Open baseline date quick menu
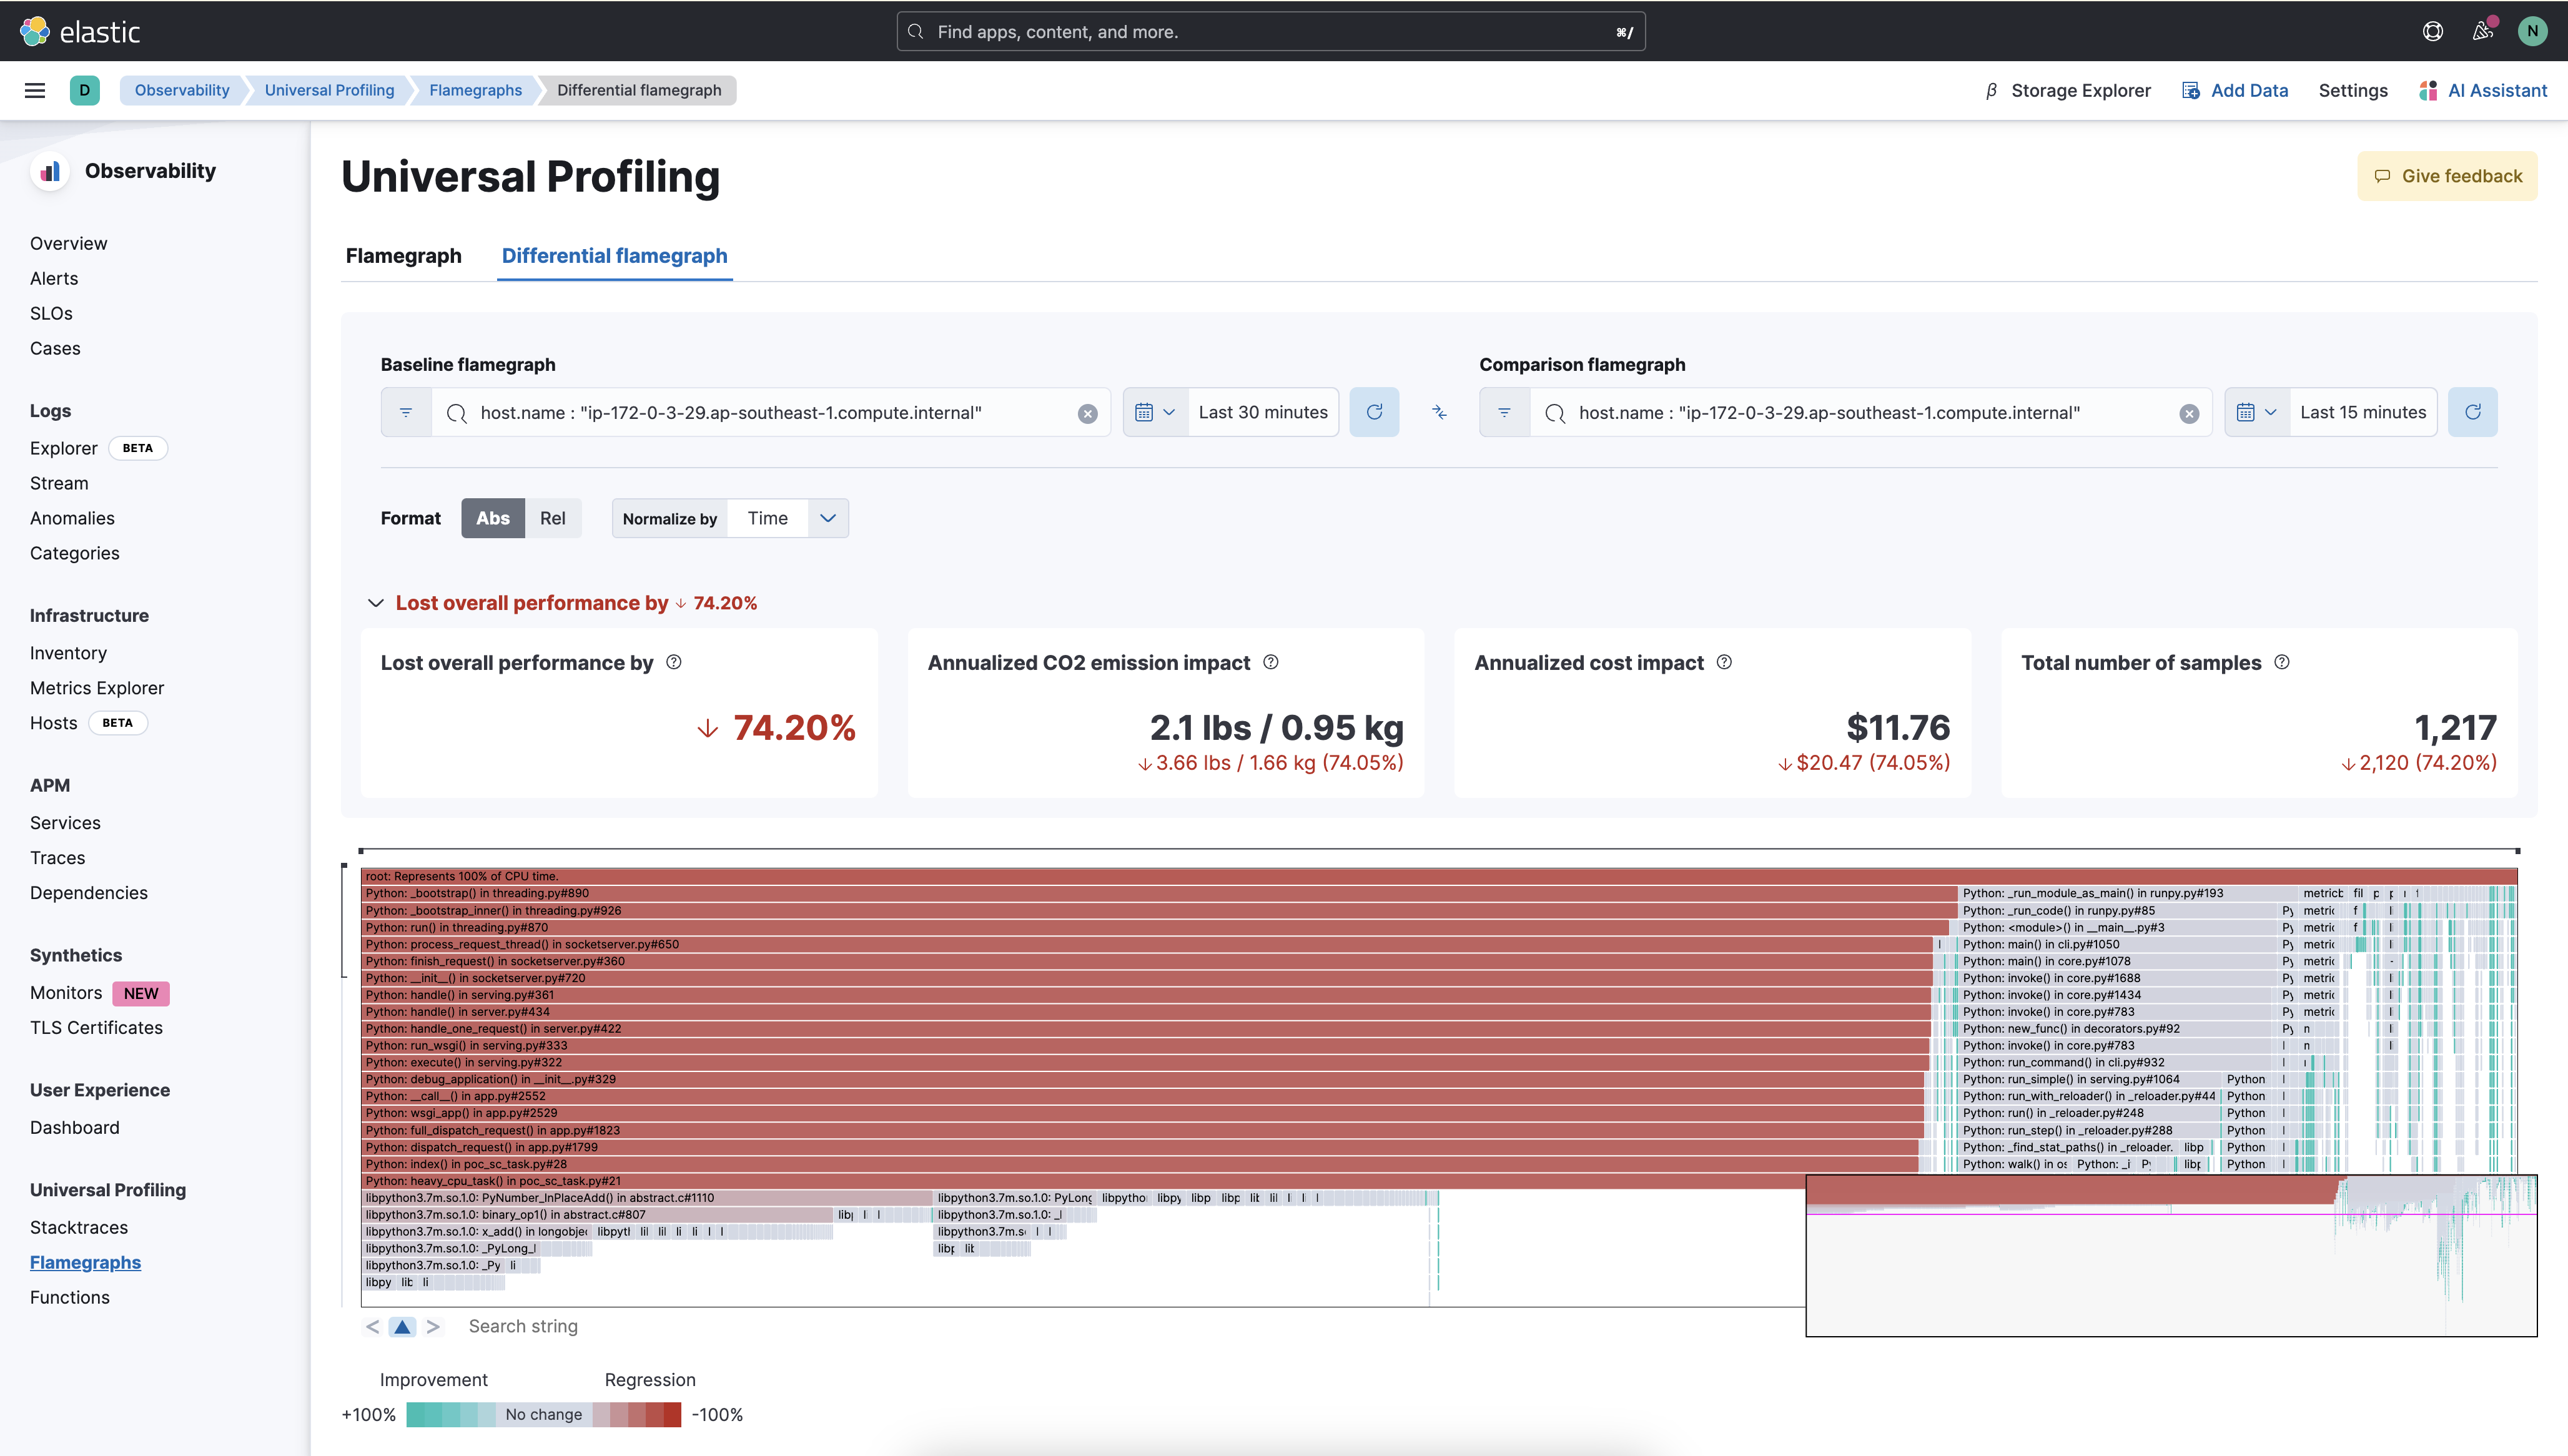Image resolution: width=2568 pixels, height=1456 pixels. [1155, 412]
